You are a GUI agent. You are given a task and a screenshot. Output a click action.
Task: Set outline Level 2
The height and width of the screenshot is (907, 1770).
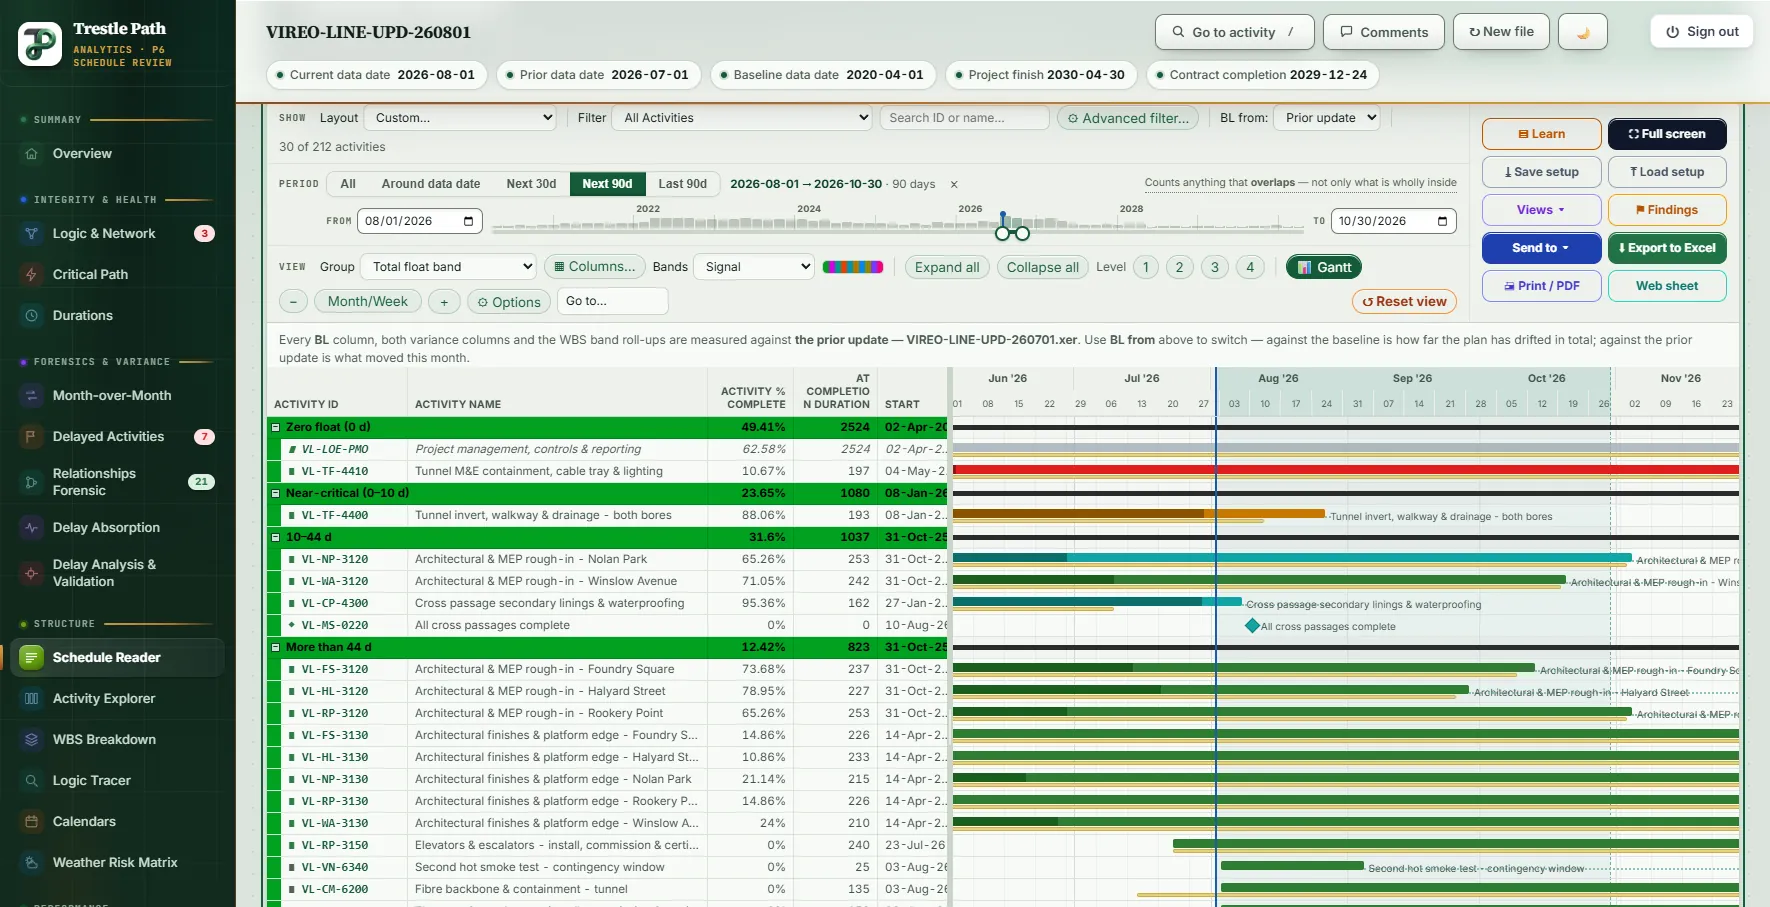tap(1180, 267)
